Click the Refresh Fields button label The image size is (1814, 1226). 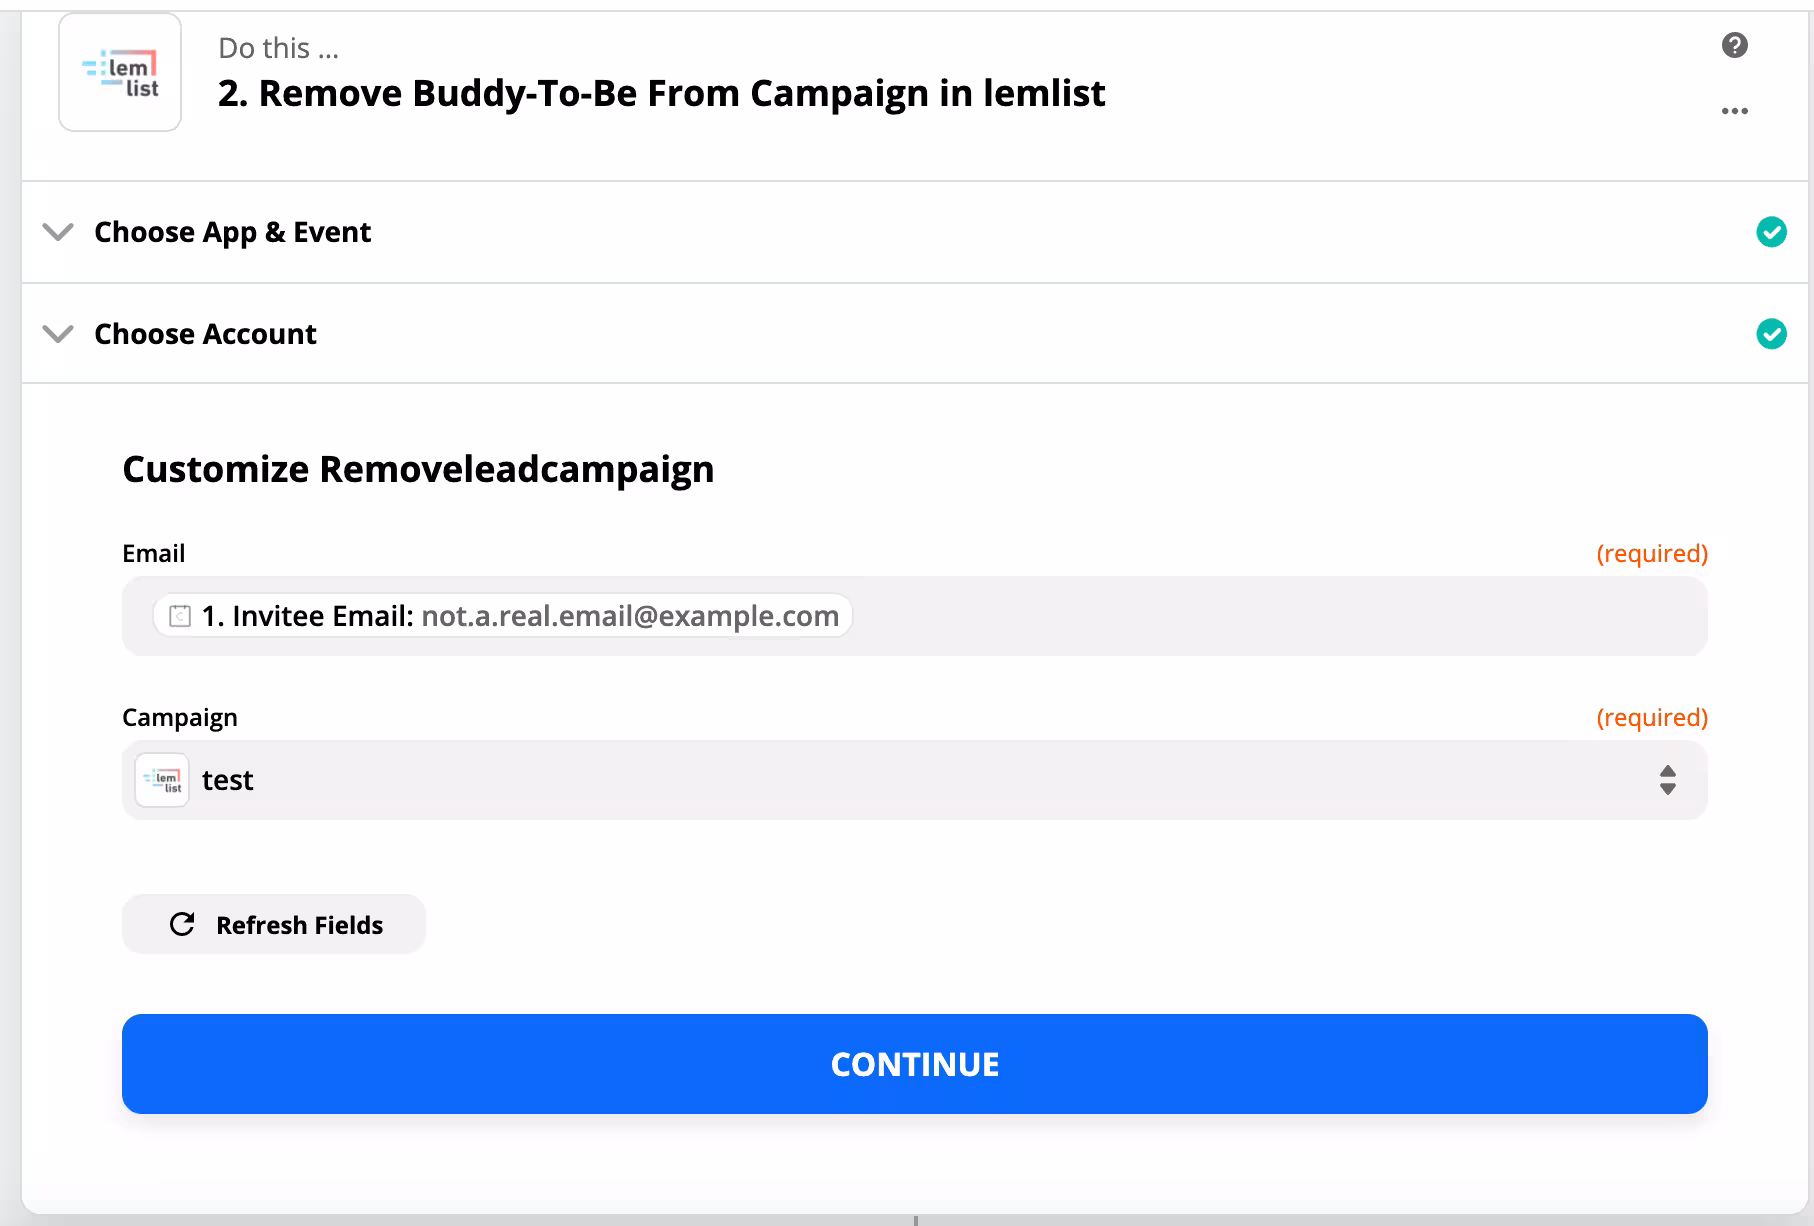point(299,925)
